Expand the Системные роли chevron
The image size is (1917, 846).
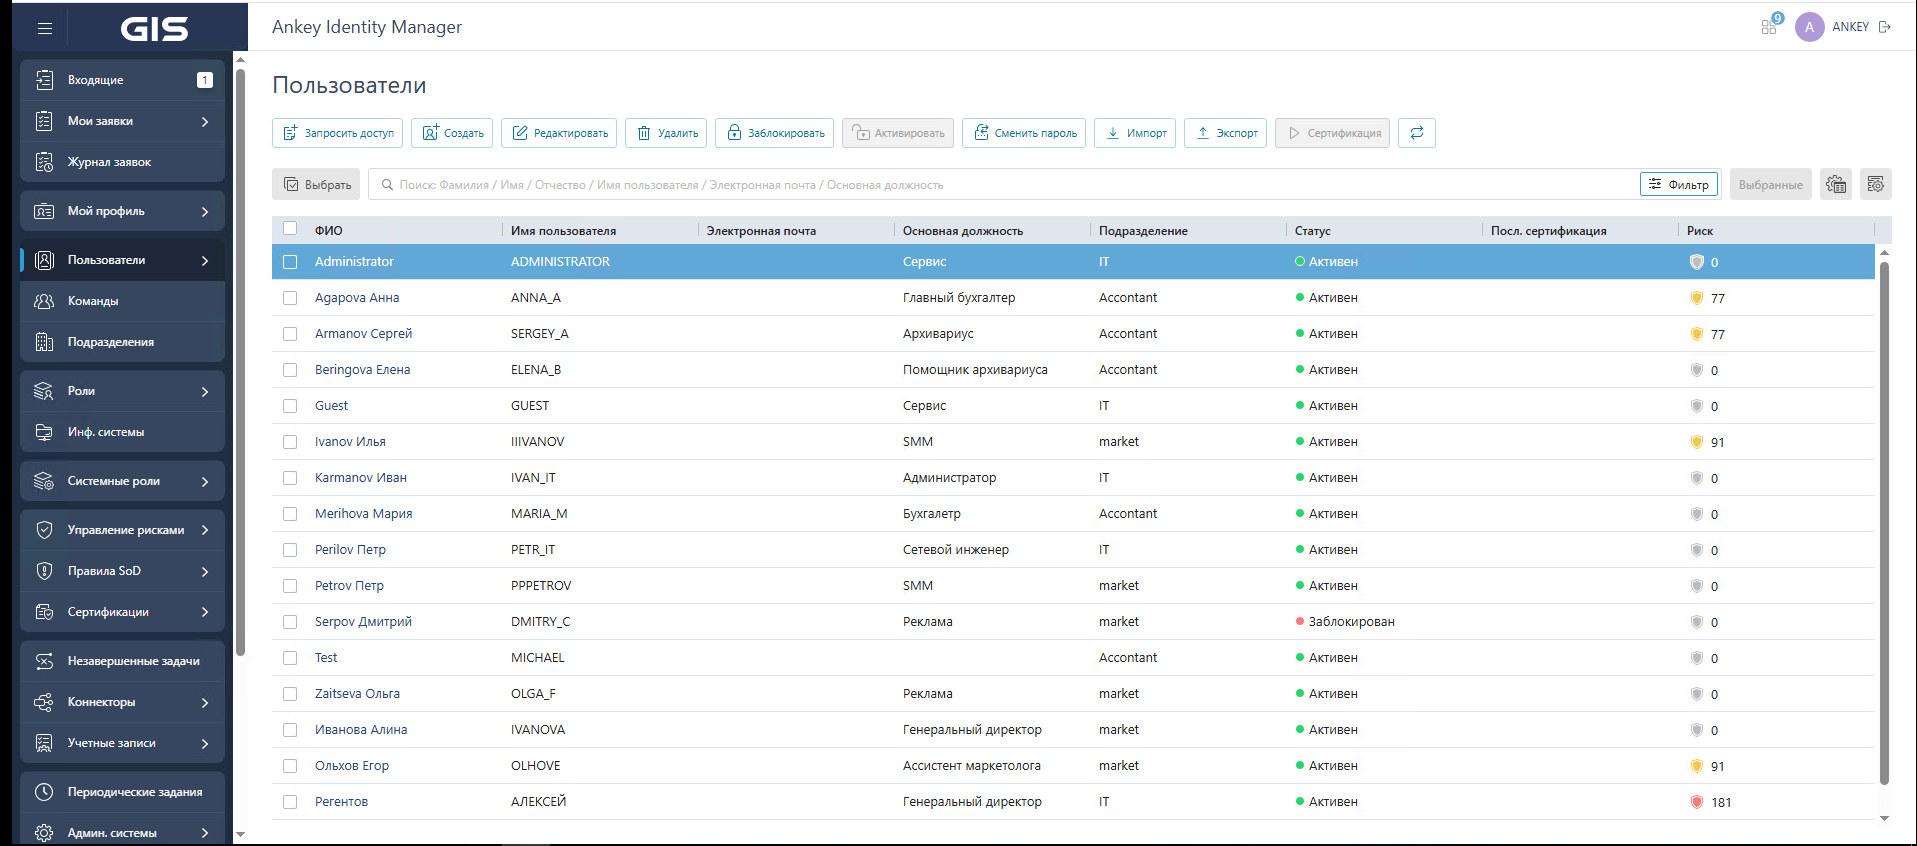pos(205,481)
